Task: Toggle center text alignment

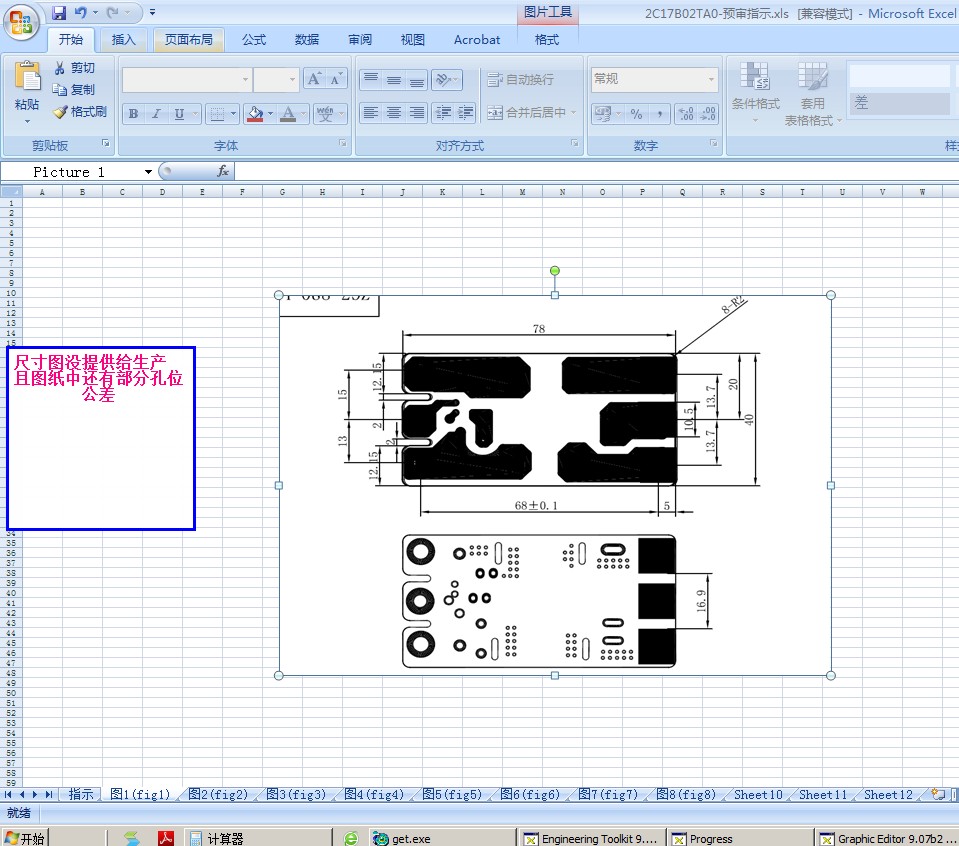Action: coord(394,113)
